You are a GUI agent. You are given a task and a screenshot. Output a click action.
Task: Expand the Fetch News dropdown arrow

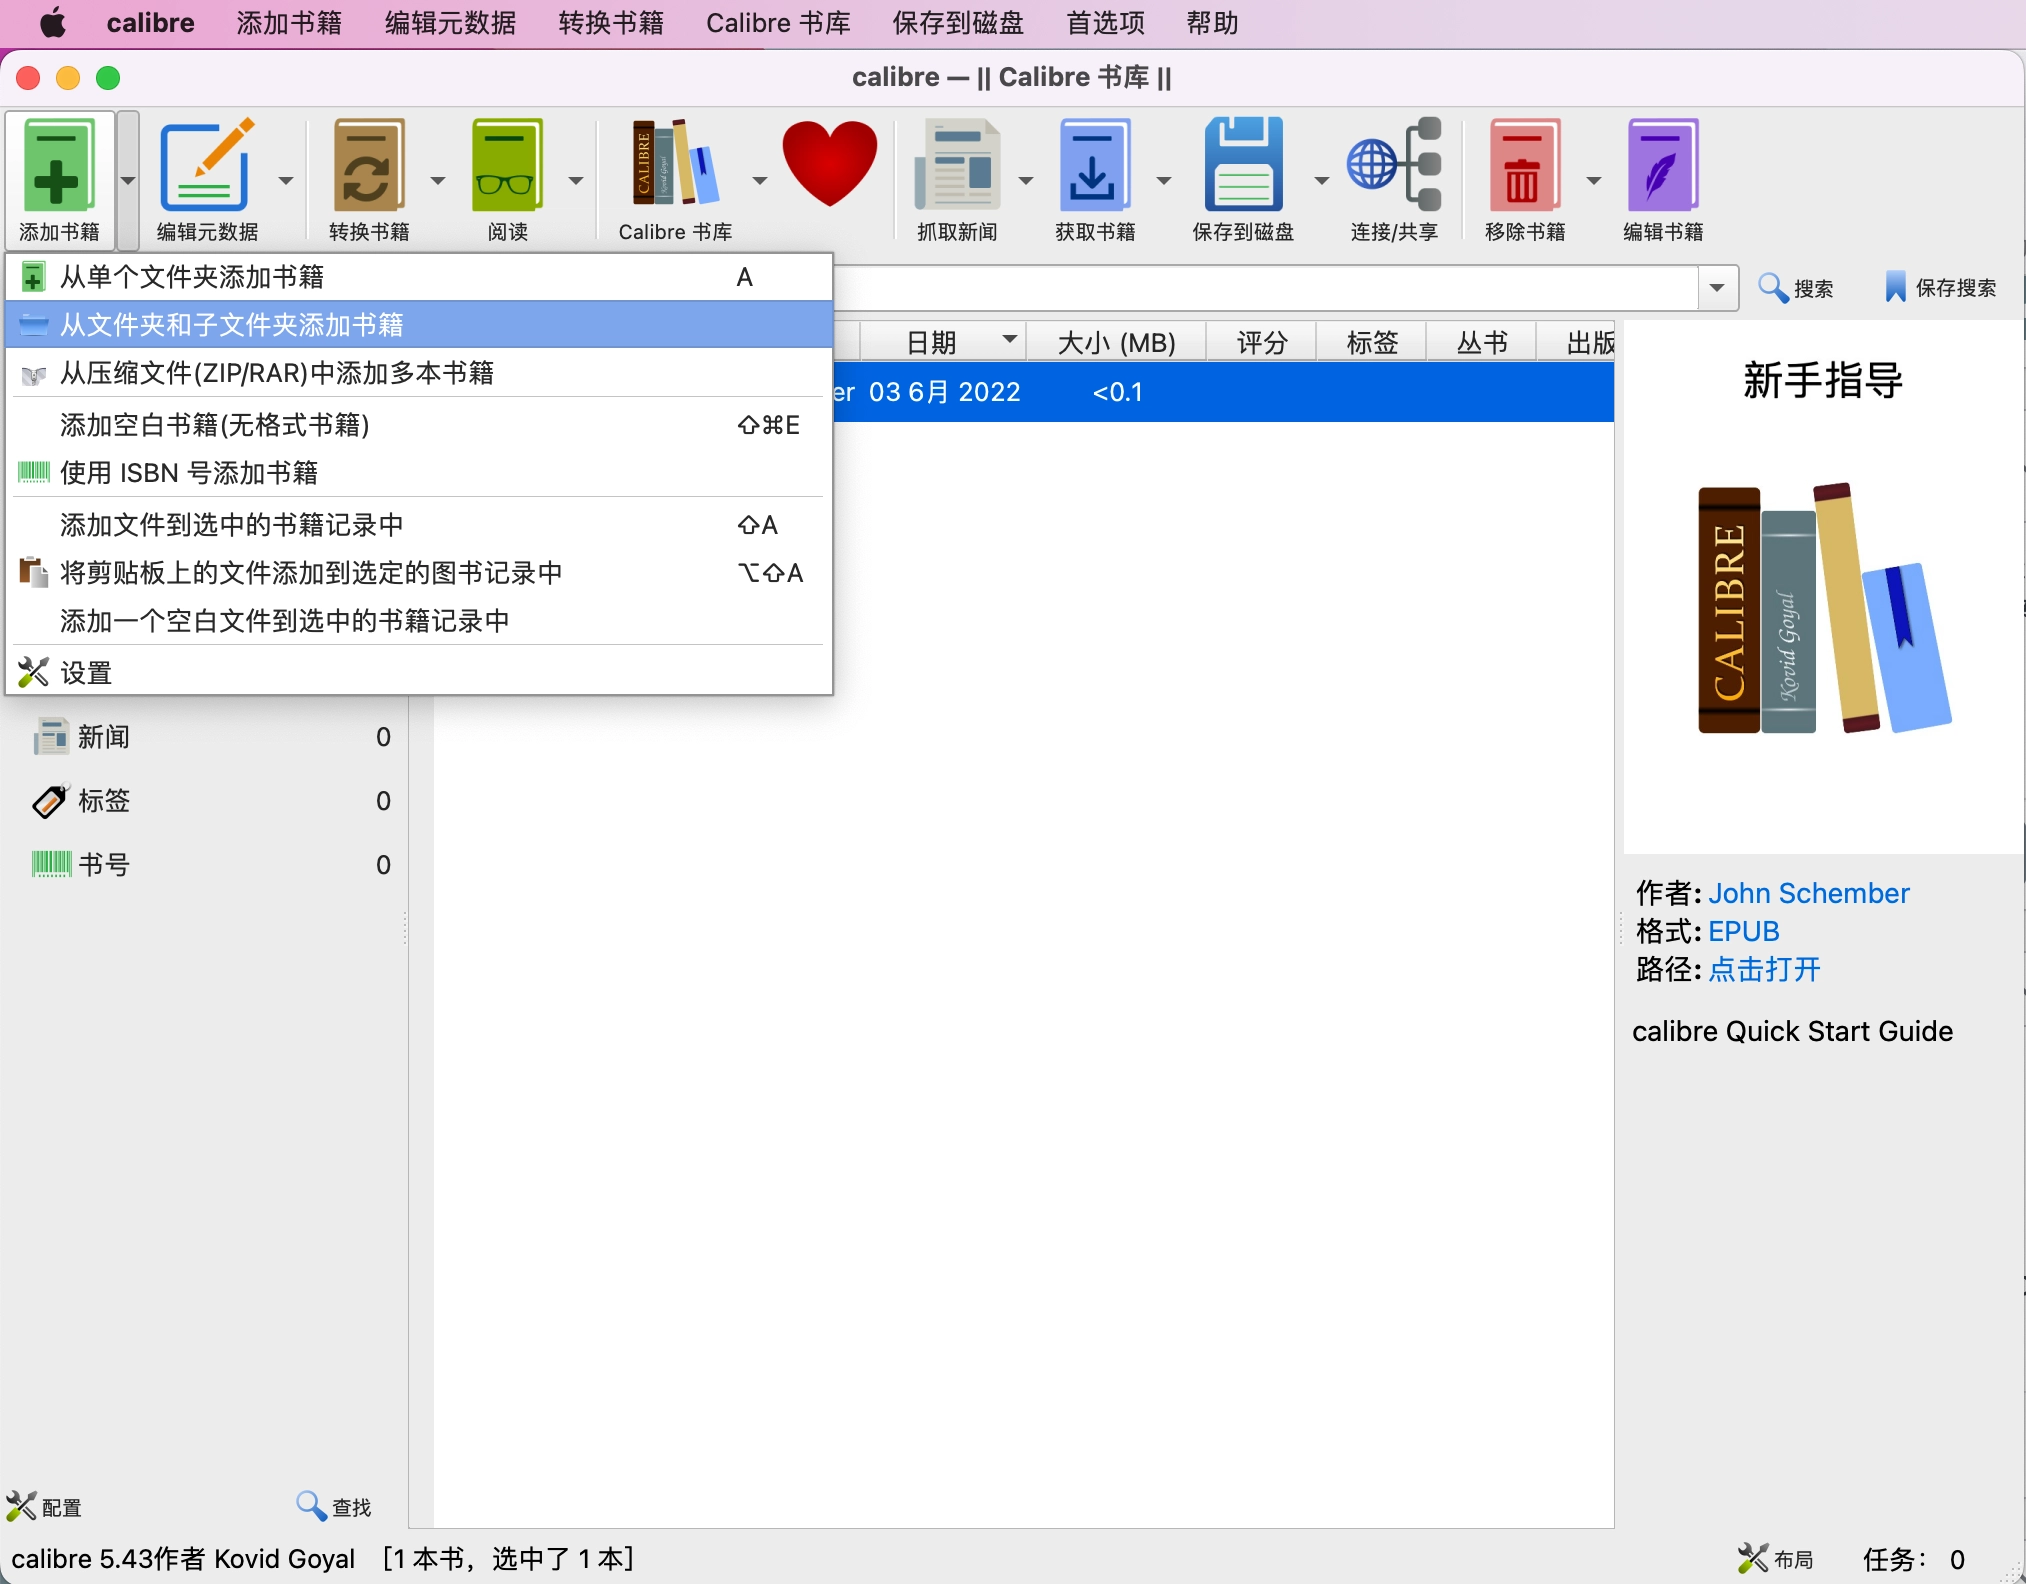click(1026, 180)
